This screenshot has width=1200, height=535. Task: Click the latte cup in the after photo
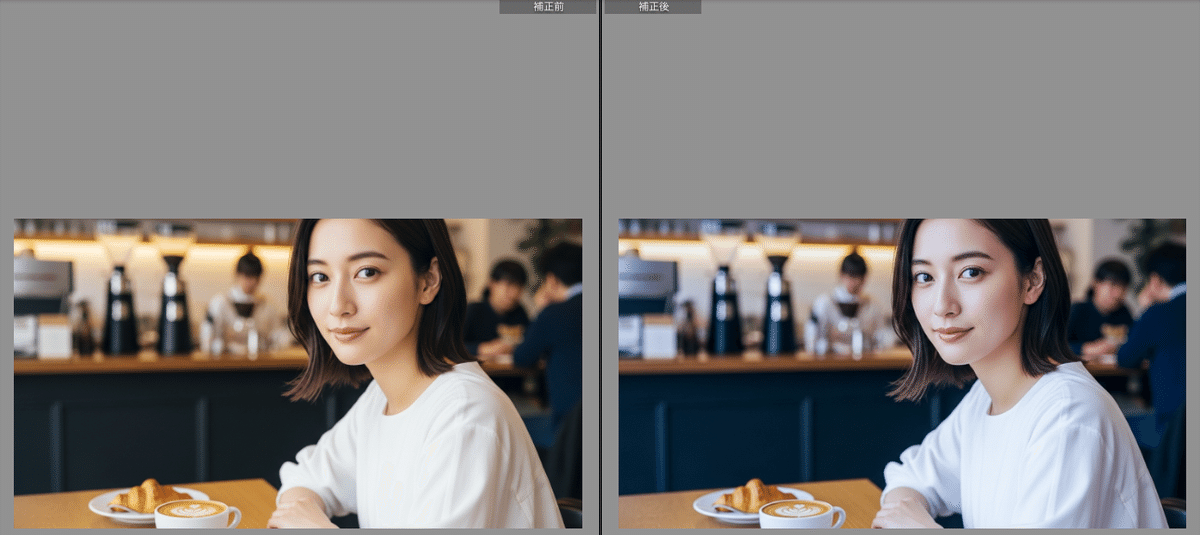tap(800, 513)
